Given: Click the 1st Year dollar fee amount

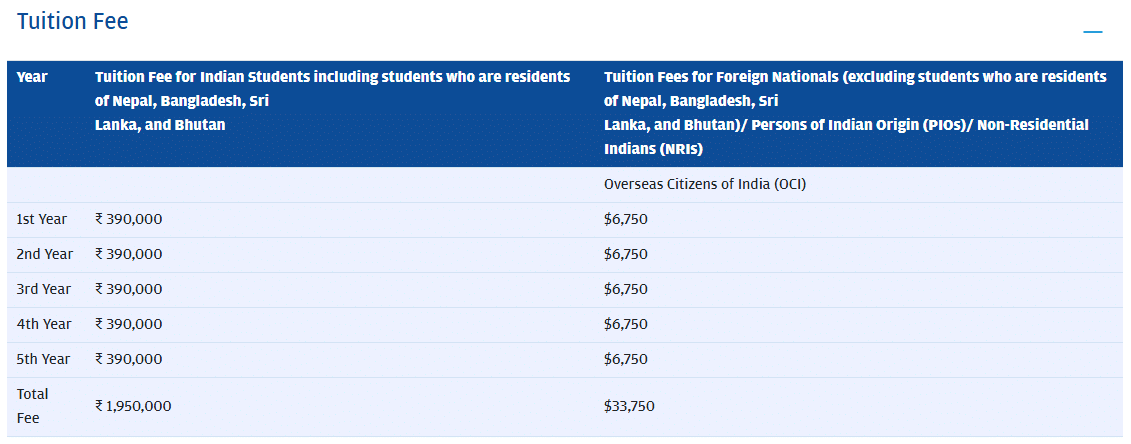Looking at the screenshot, I should pos(626,219).
